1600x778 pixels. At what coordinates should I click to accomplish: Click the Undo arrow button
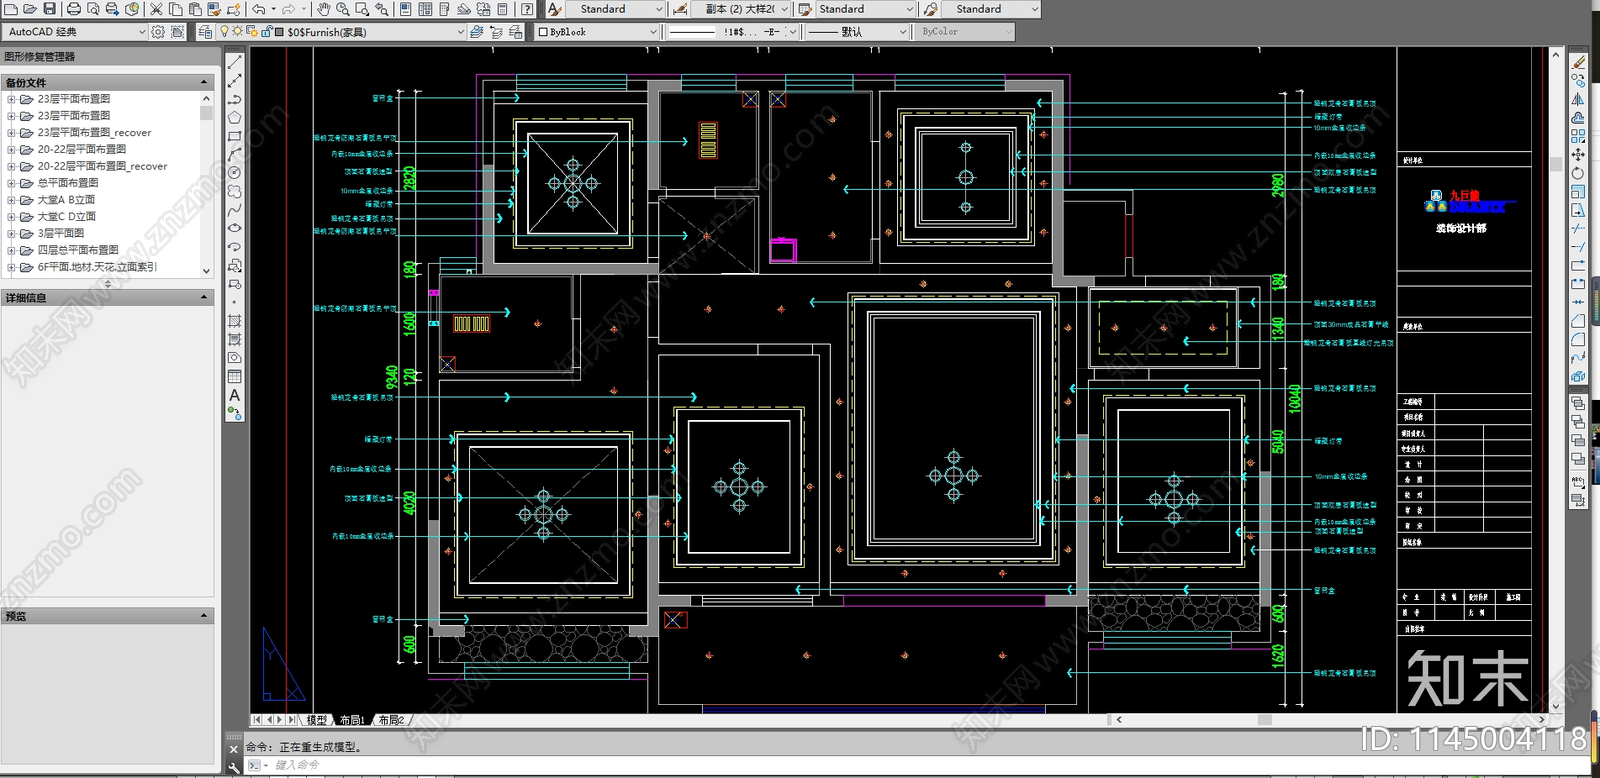[x=259, y=9]
